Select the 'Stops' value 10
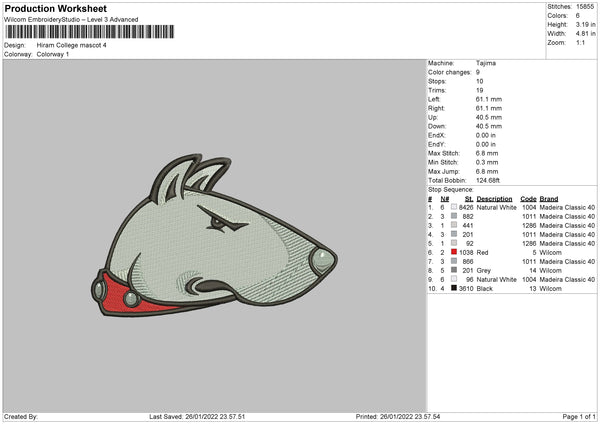 479,81
